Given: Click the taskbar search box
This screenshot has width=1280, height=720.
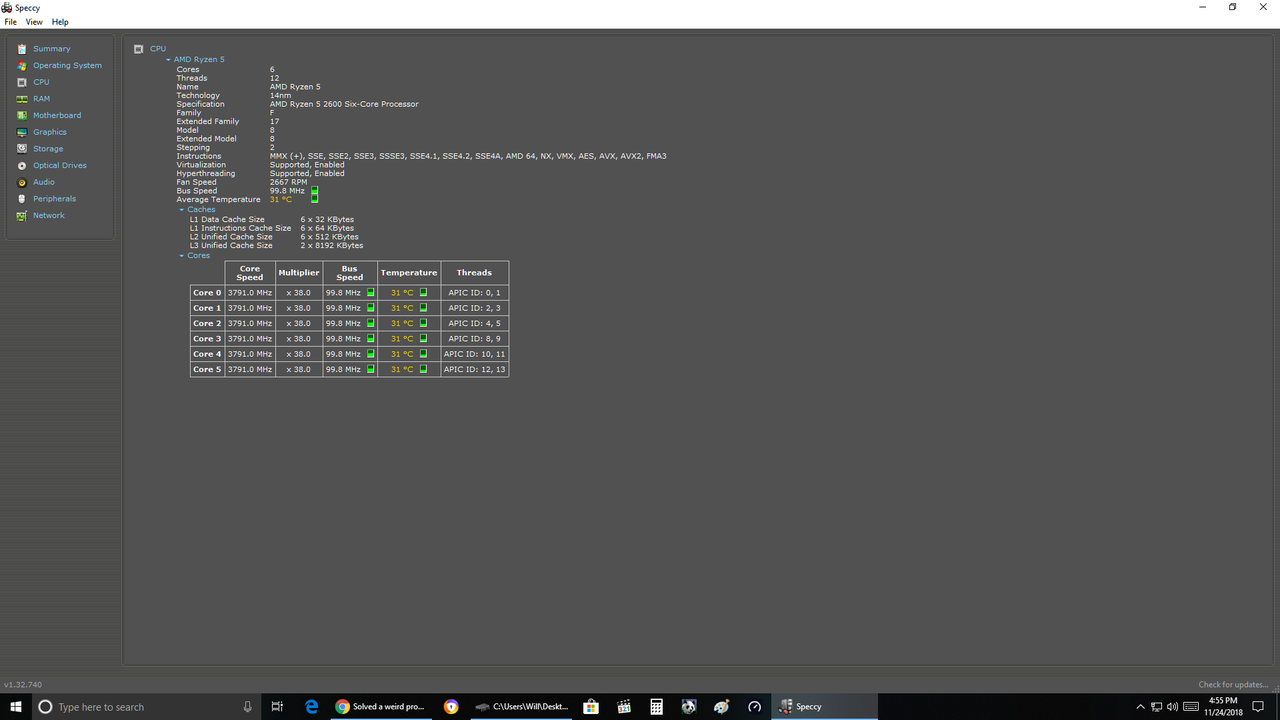Looking at the screenshot, I should (x=145, y=706).
